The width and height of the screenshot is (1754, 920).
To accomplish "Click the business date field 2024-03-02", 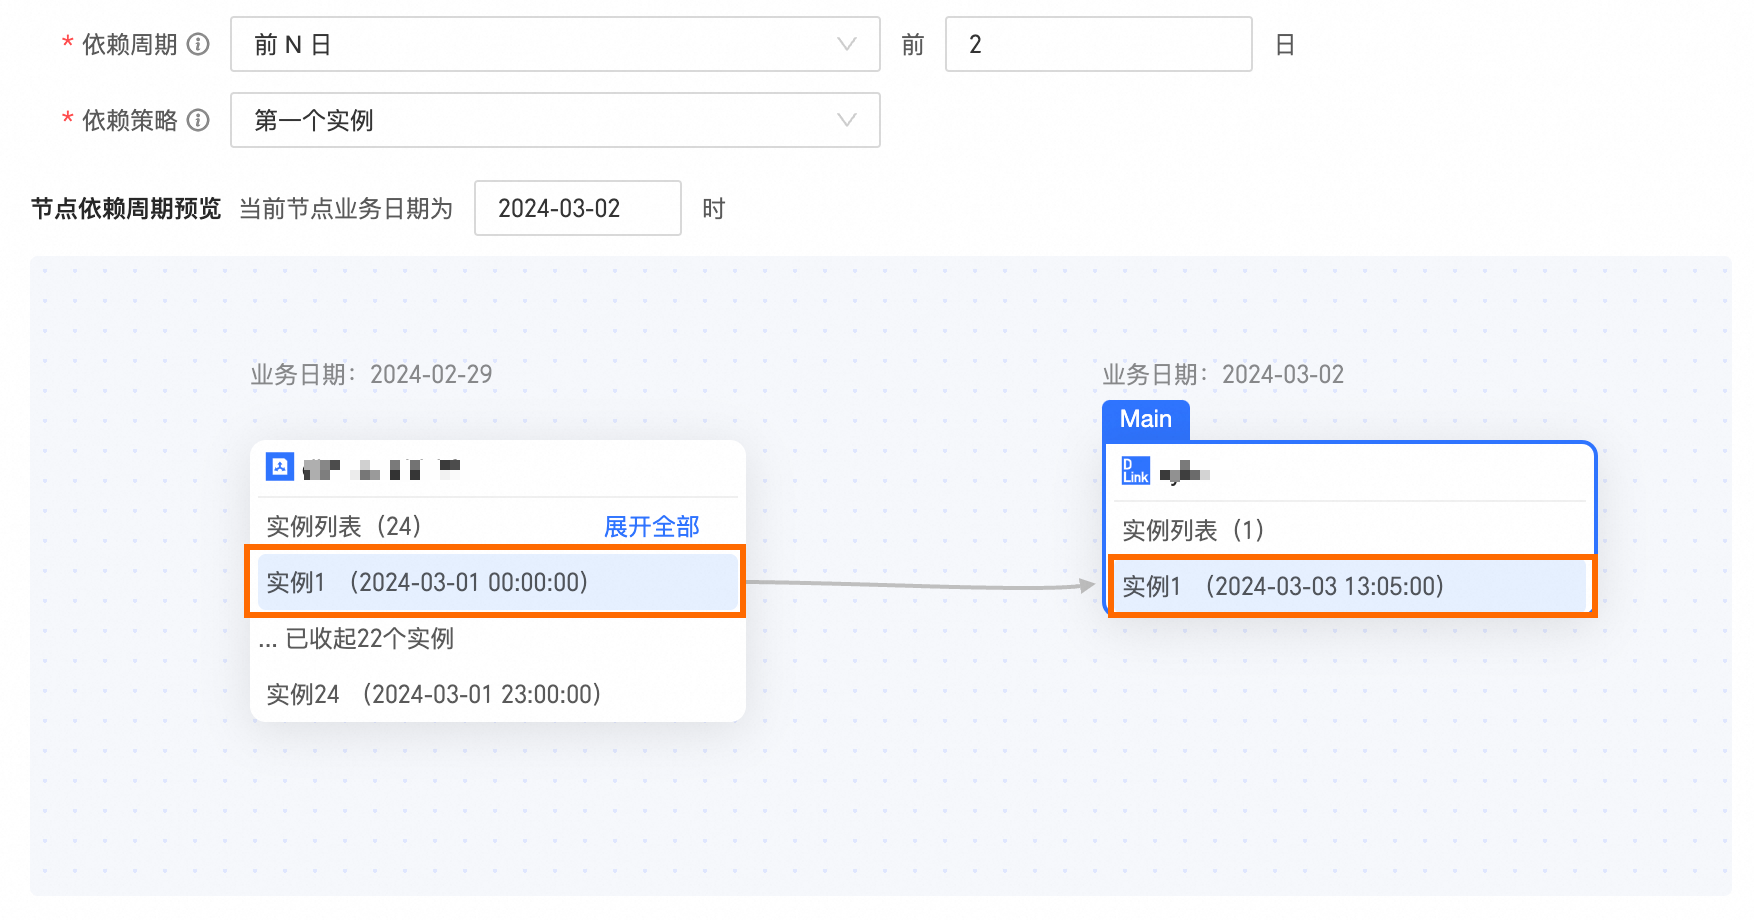I will 578,208.
